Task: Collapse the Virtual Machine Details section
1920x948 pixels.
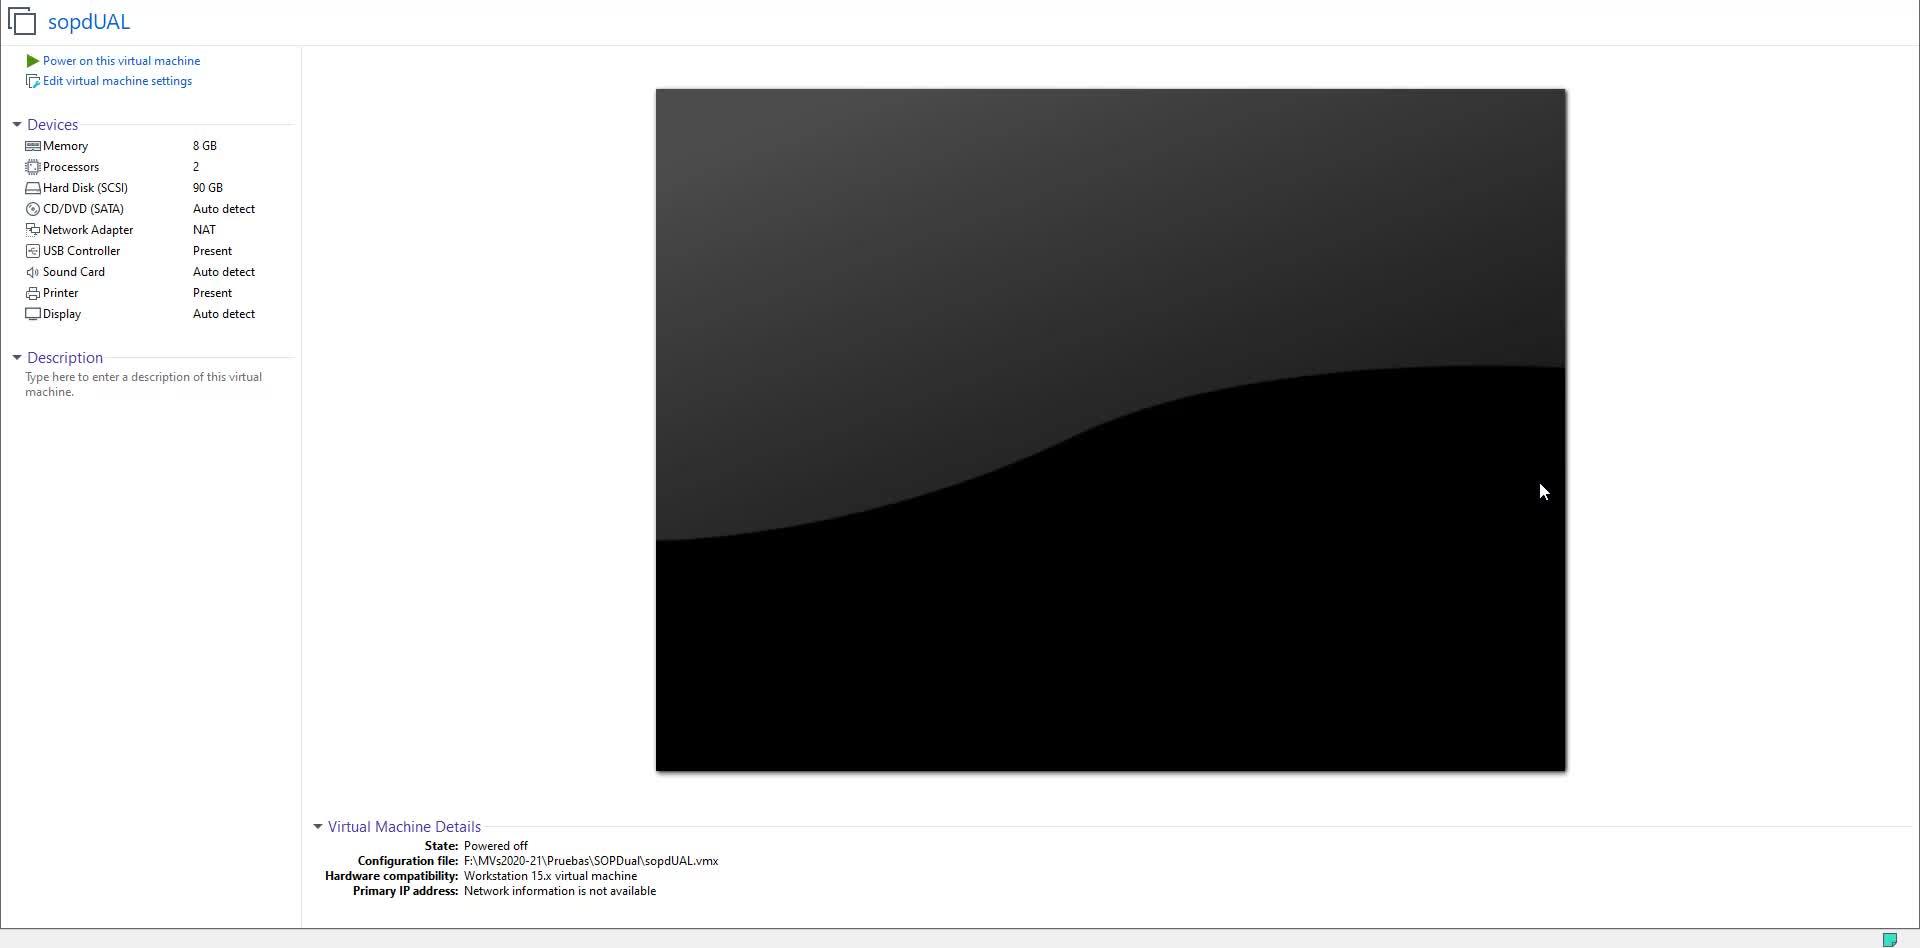Action: [318, 827]
